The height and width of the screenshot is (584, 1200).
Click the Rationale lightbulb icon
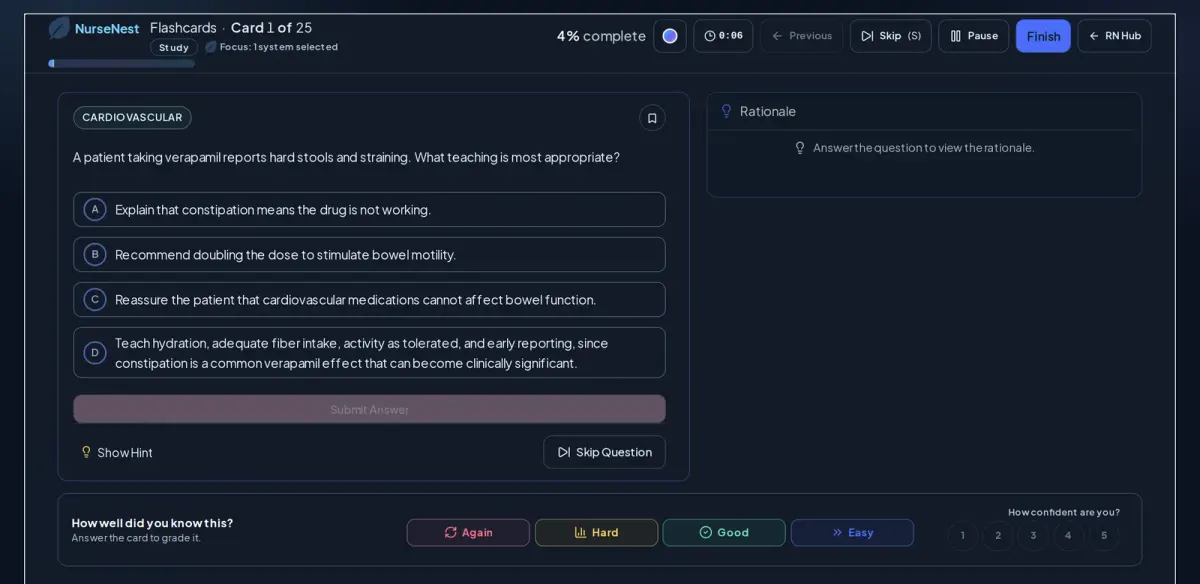click(726, 111)
